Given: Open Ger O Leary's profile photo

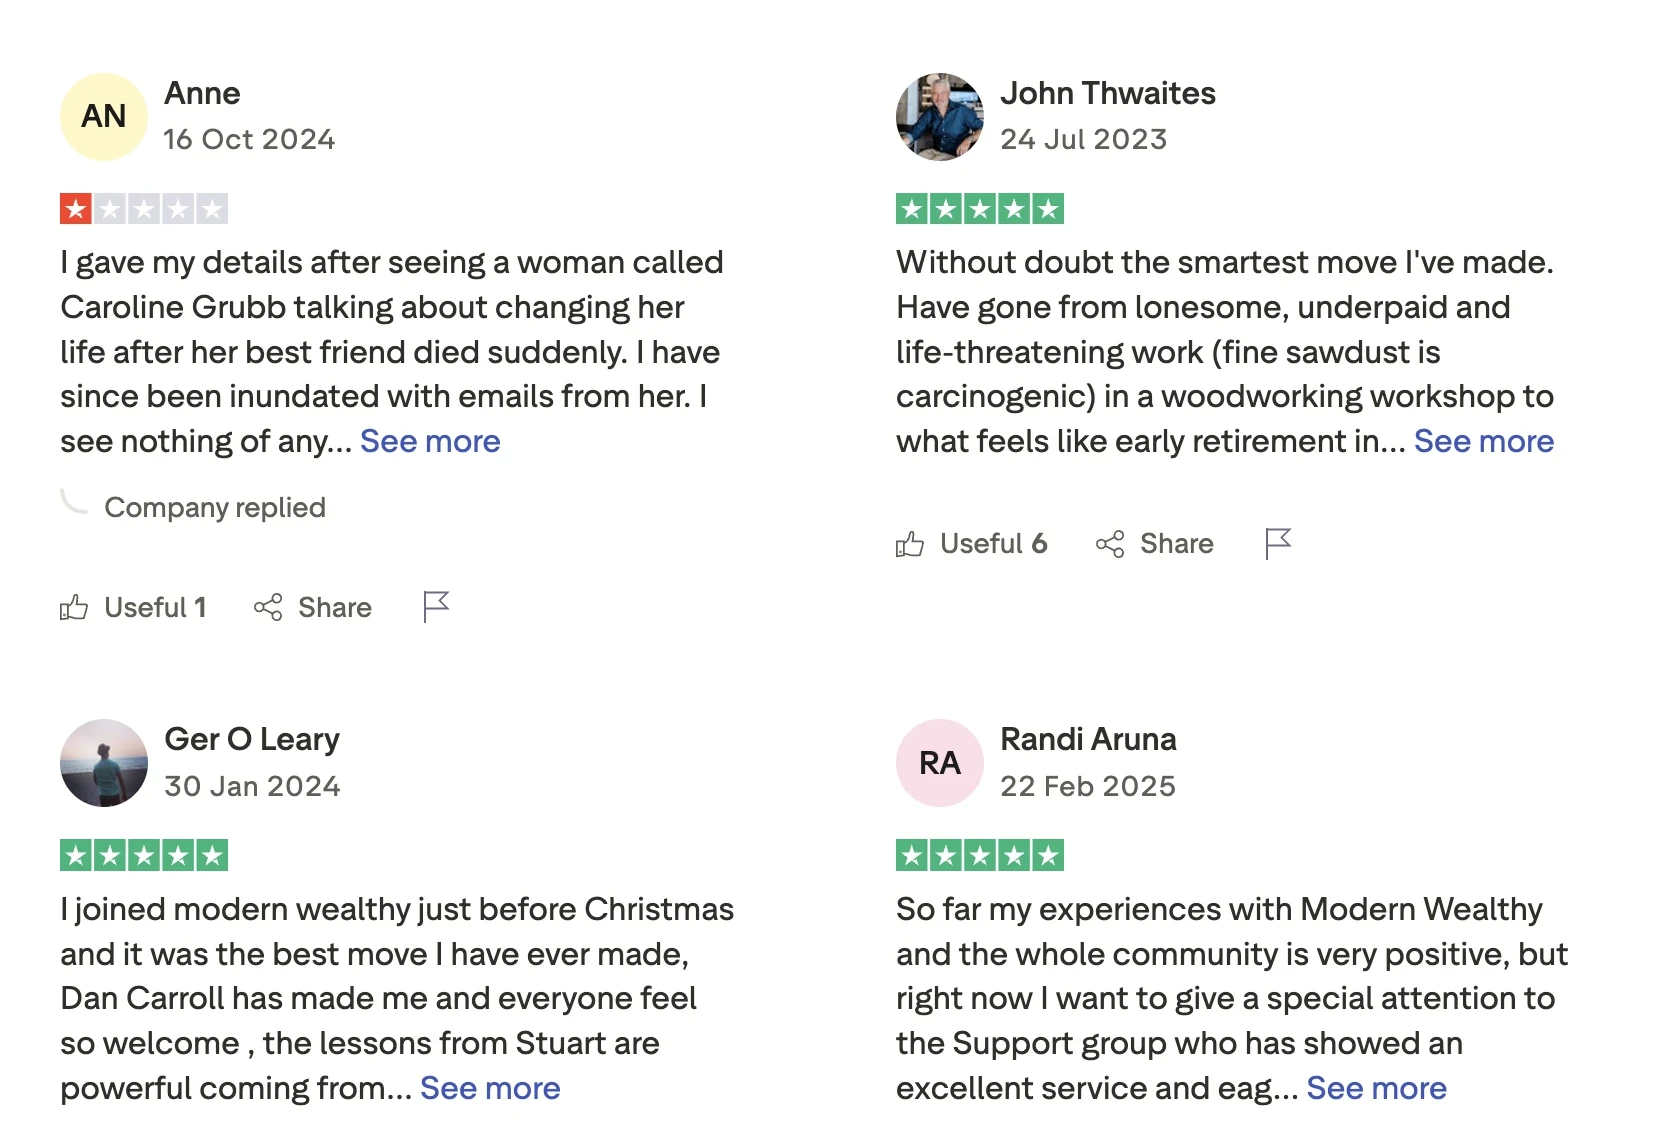Looking at the screenshot, I should (104, 763).
